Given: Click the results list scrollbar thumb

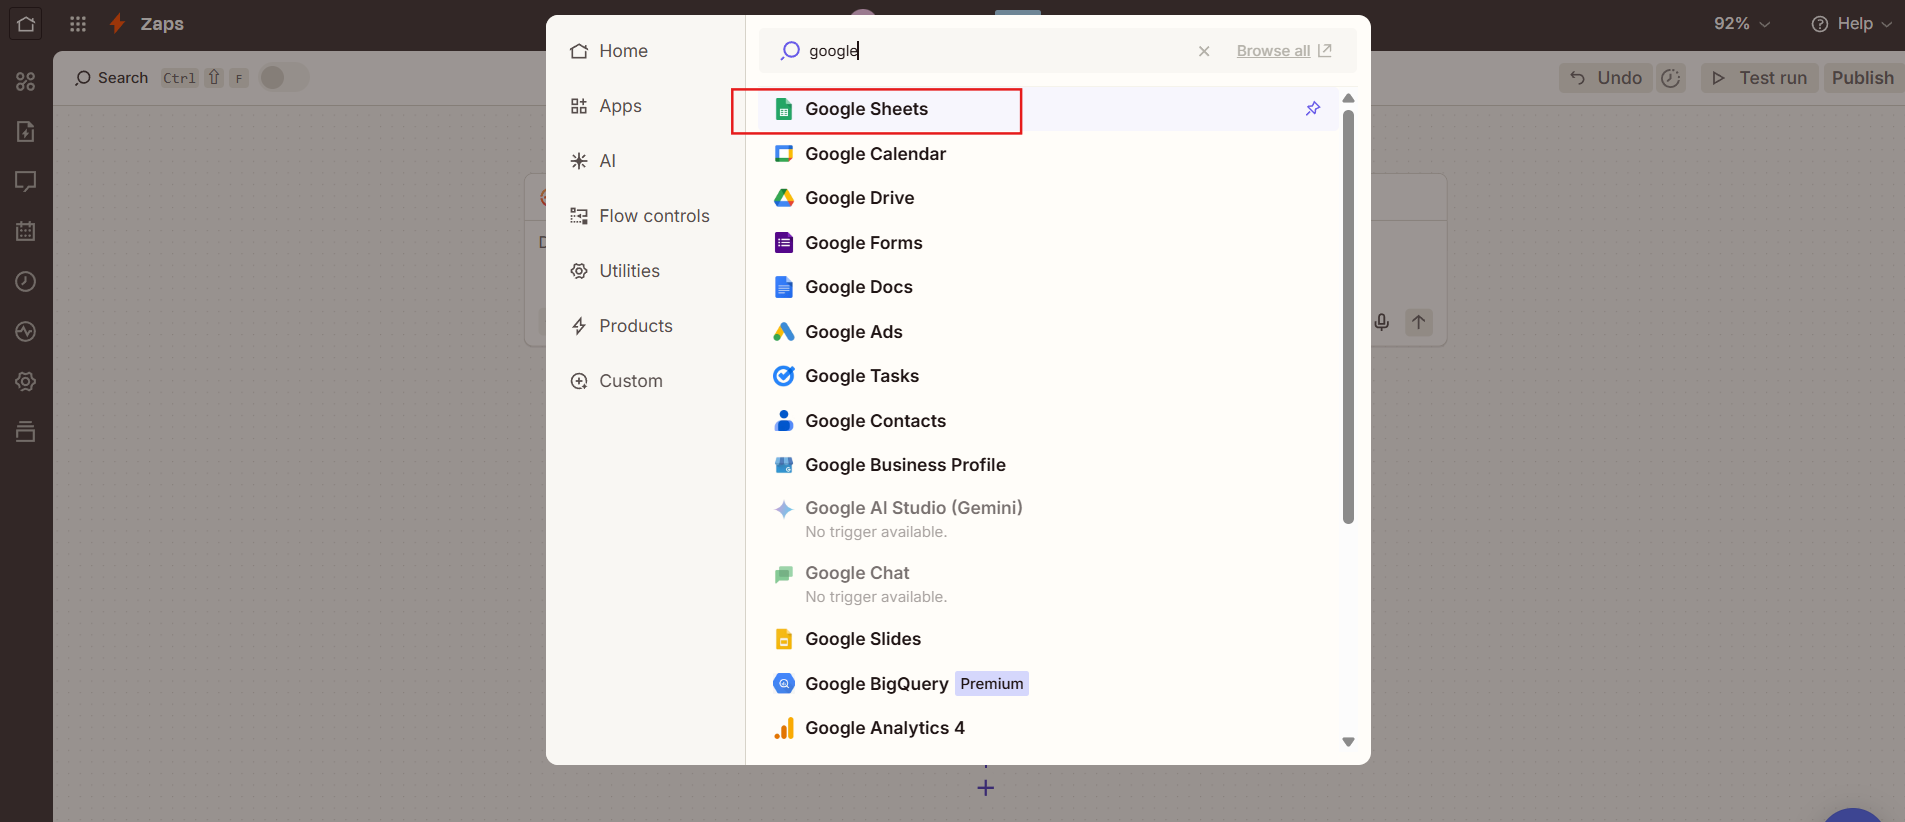Looking at the screenshot, I should click(x=1348, y=316).
